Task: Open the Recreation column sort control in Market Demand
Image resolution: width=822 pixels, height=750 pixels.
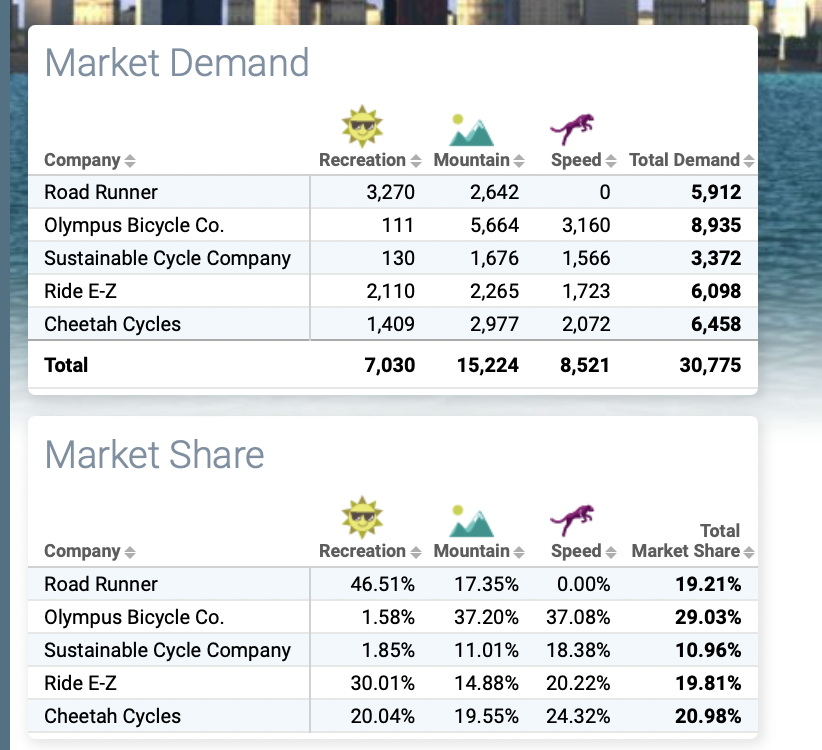Action: [414, 160]
